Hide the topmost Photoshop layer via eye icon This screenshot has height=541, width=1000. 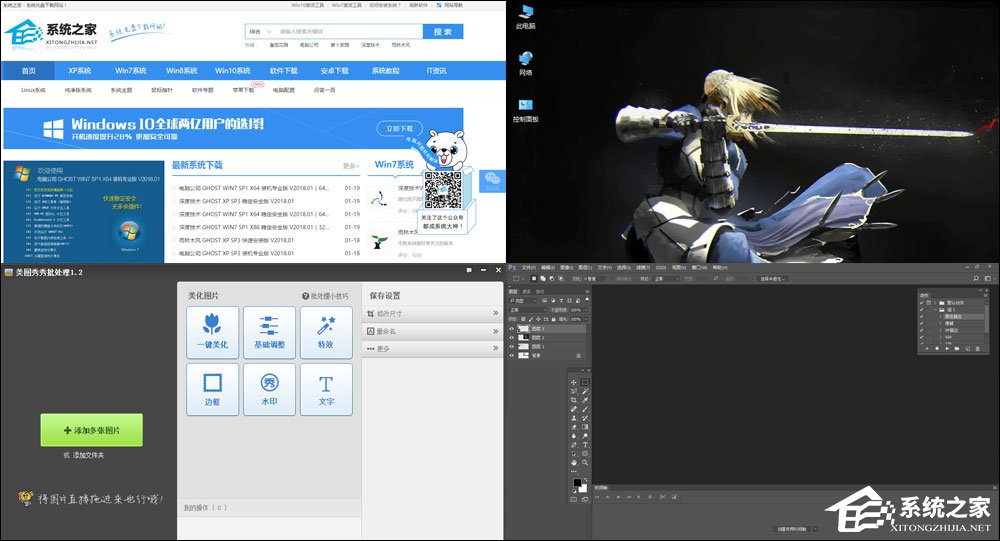[512, 328]
